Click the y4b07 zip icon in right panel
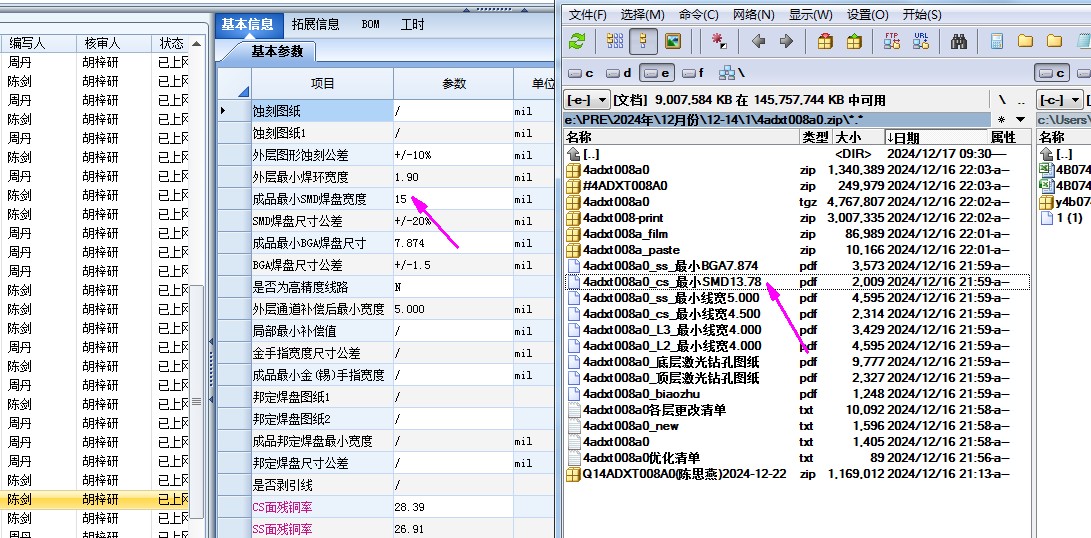This screenshot has width=1091, height=538. pos(1045,203)
